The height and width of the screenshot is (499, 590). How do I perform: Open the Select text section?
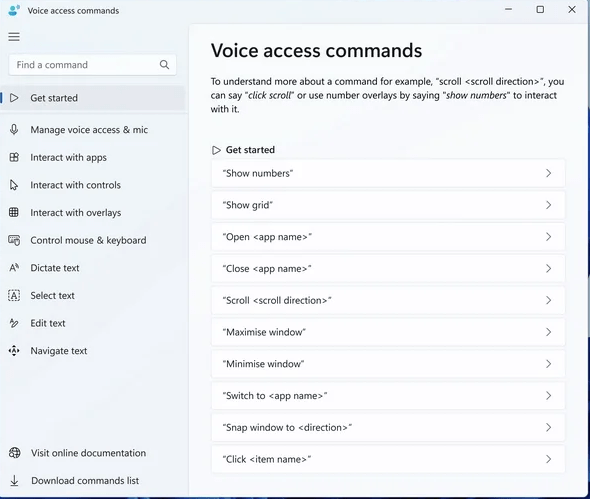(x=93, y=295)
